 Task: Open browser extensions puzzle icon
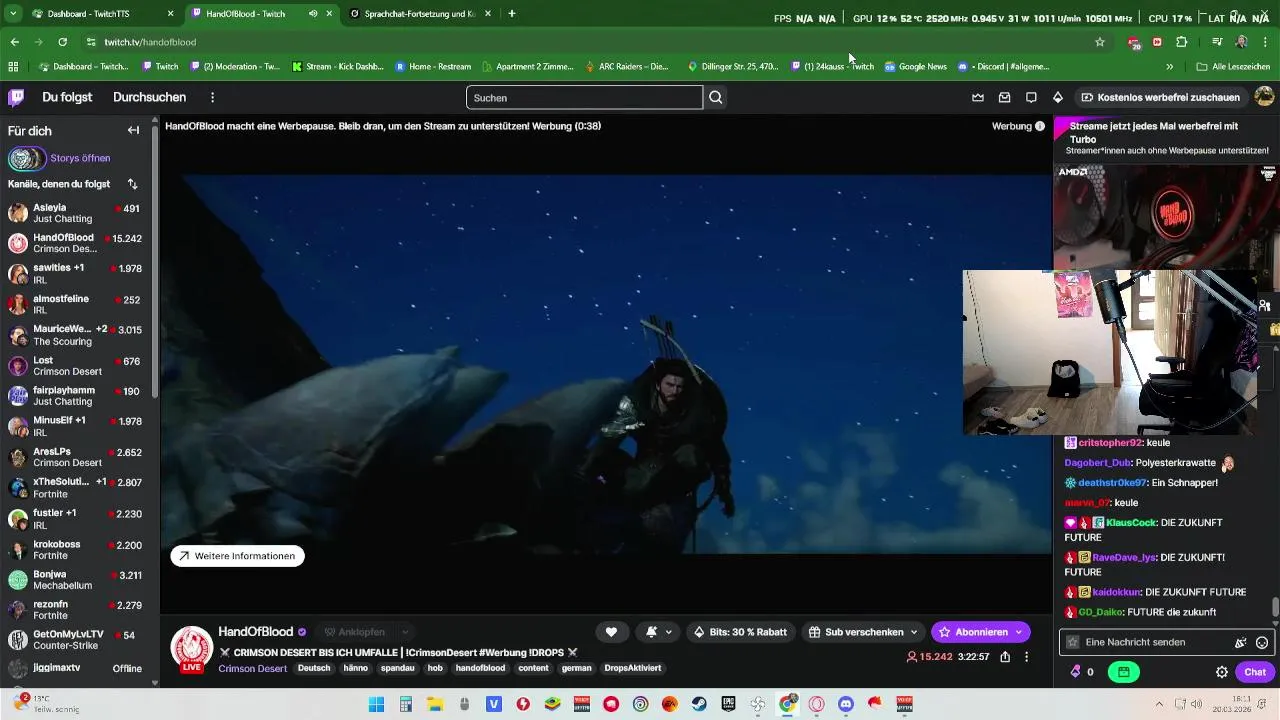click(1182, 42)
